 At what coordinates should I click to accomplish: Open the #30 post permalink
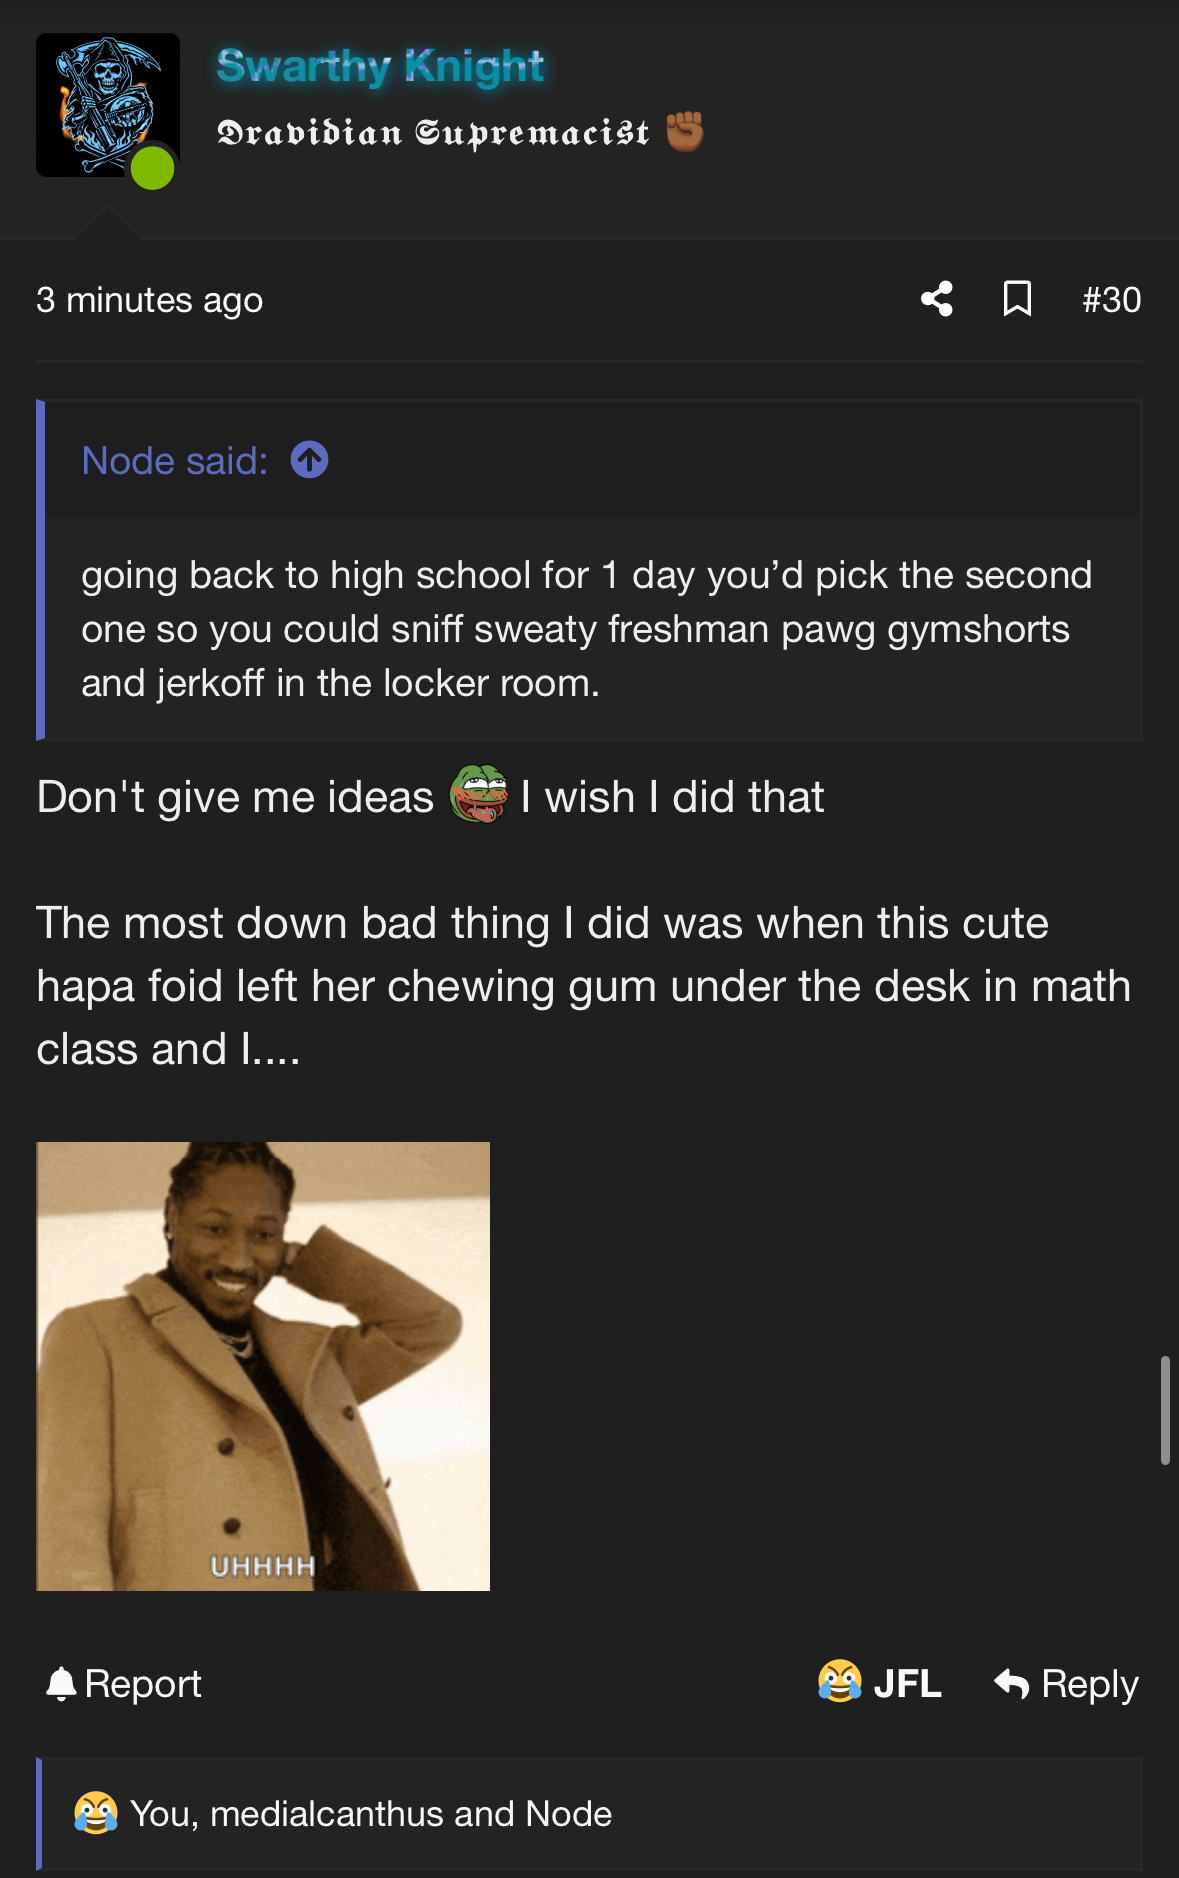pos(1111,300)
